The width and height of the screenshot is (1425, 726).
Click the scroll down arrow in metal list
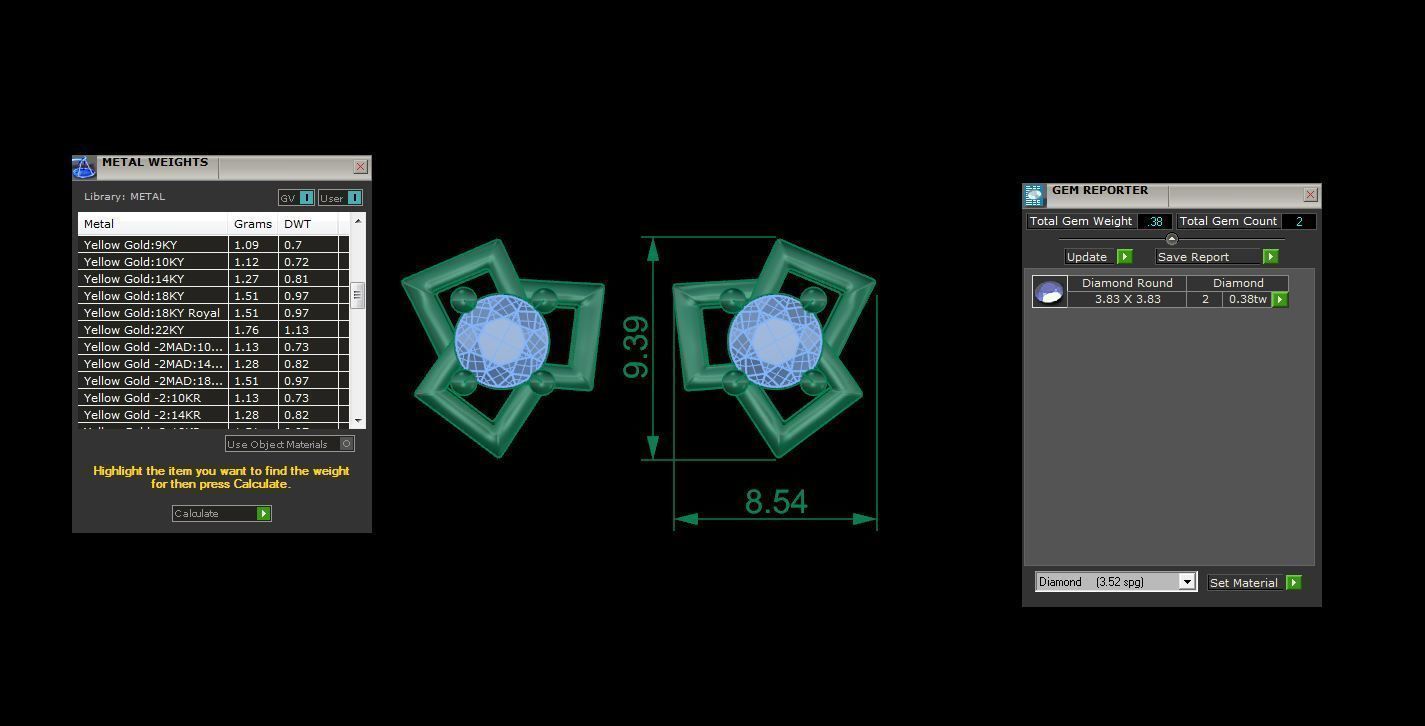pos(358,420)
